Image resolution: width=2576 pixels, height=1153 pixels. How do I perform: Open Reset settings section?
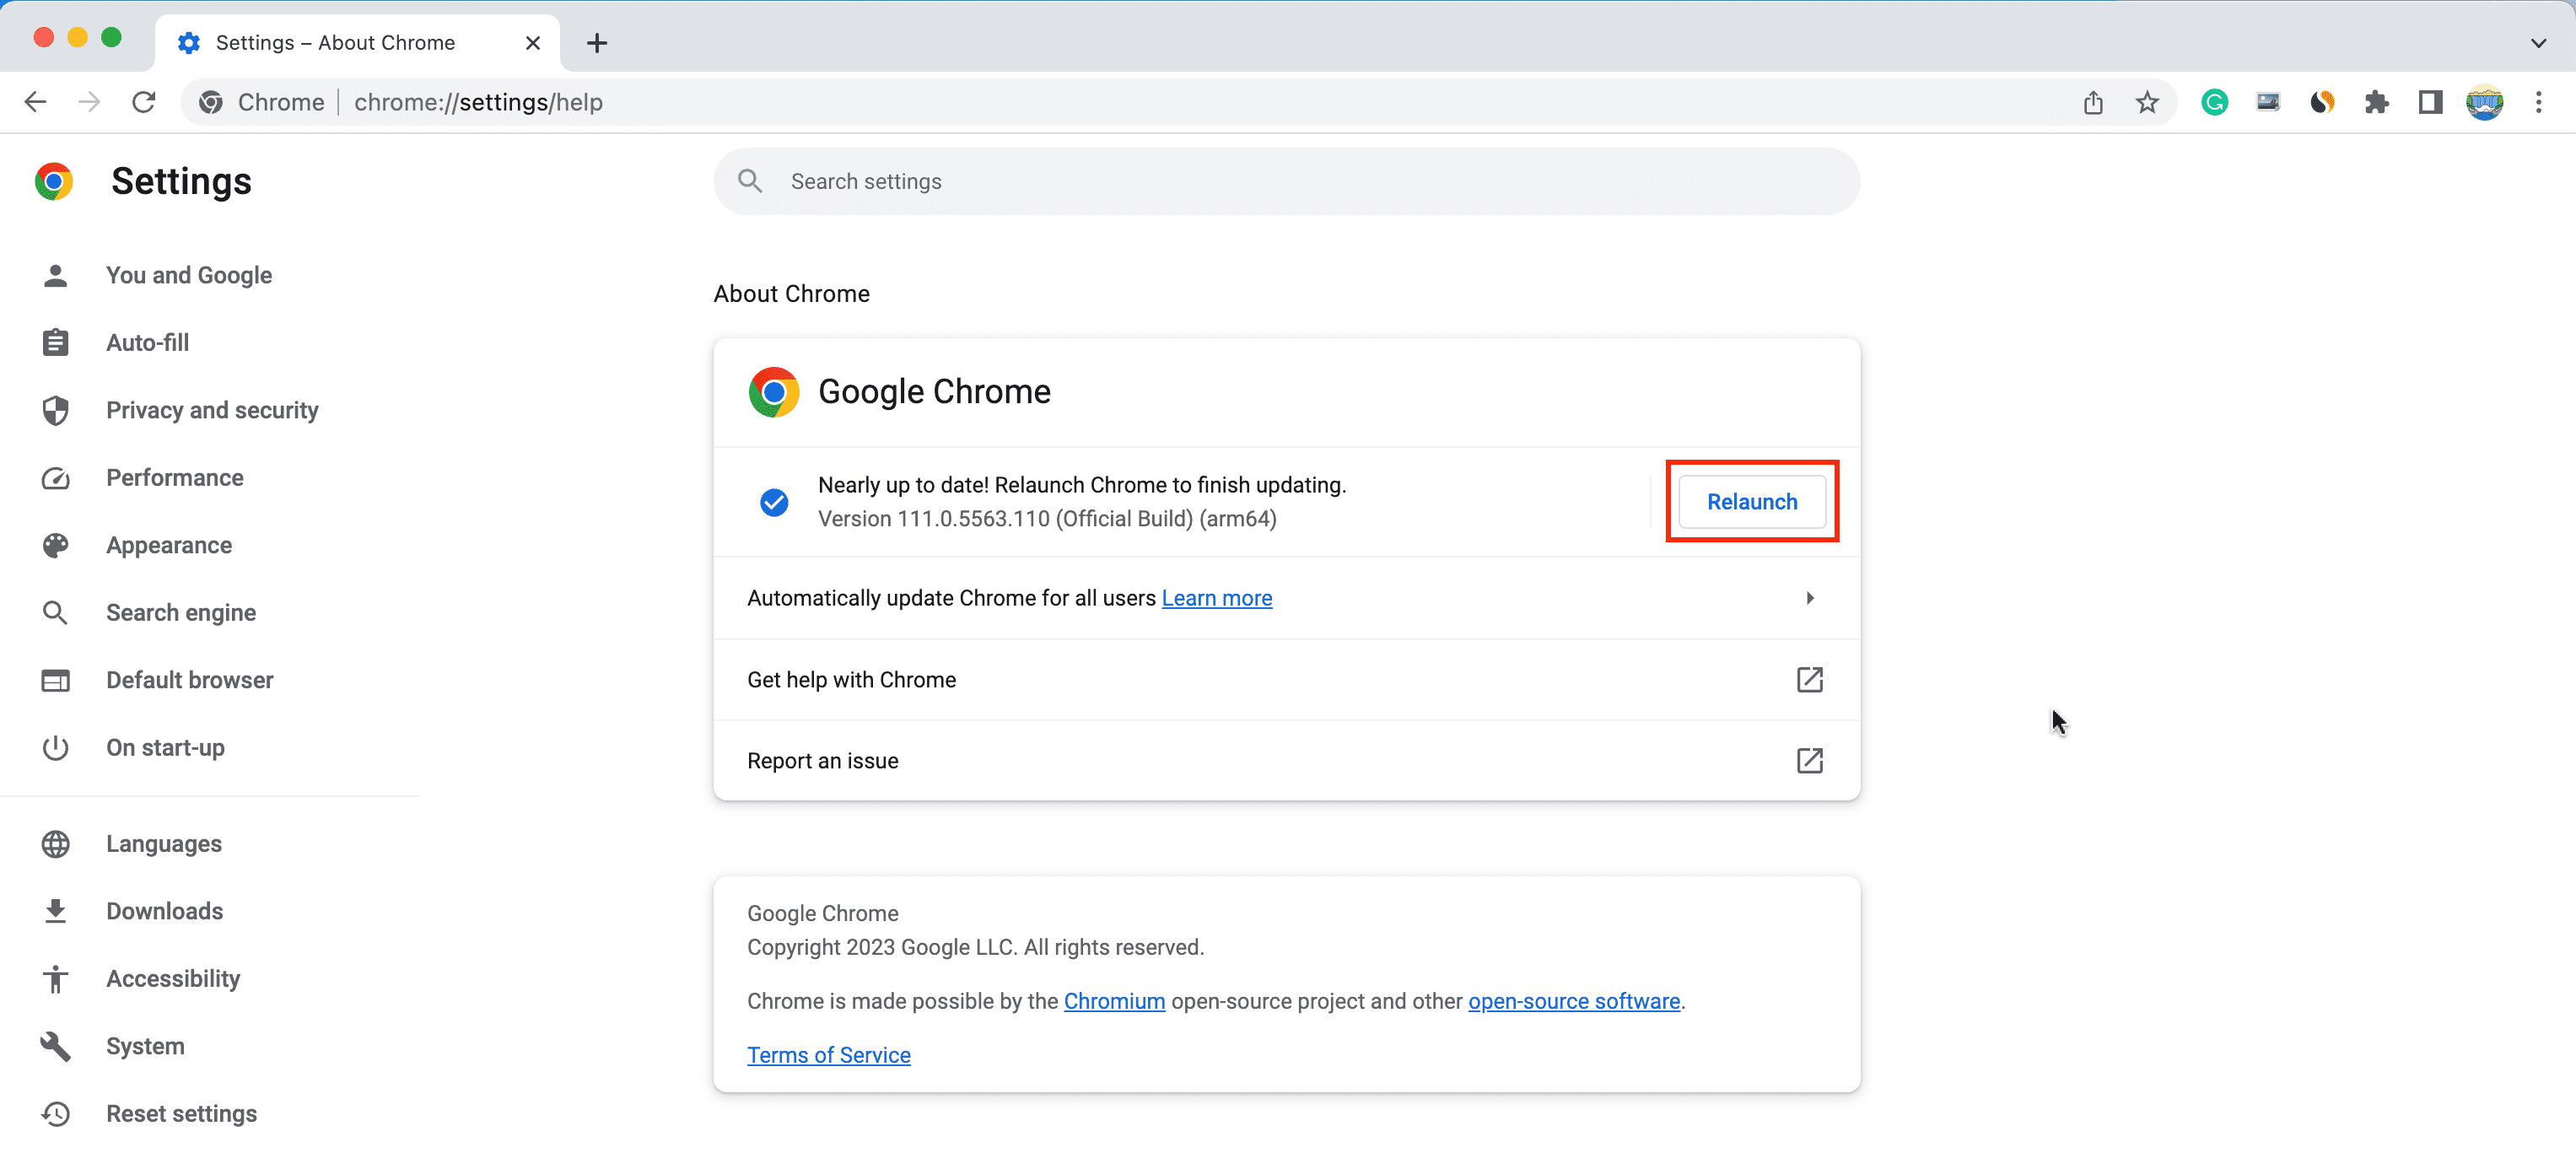tap(181, 1113)
